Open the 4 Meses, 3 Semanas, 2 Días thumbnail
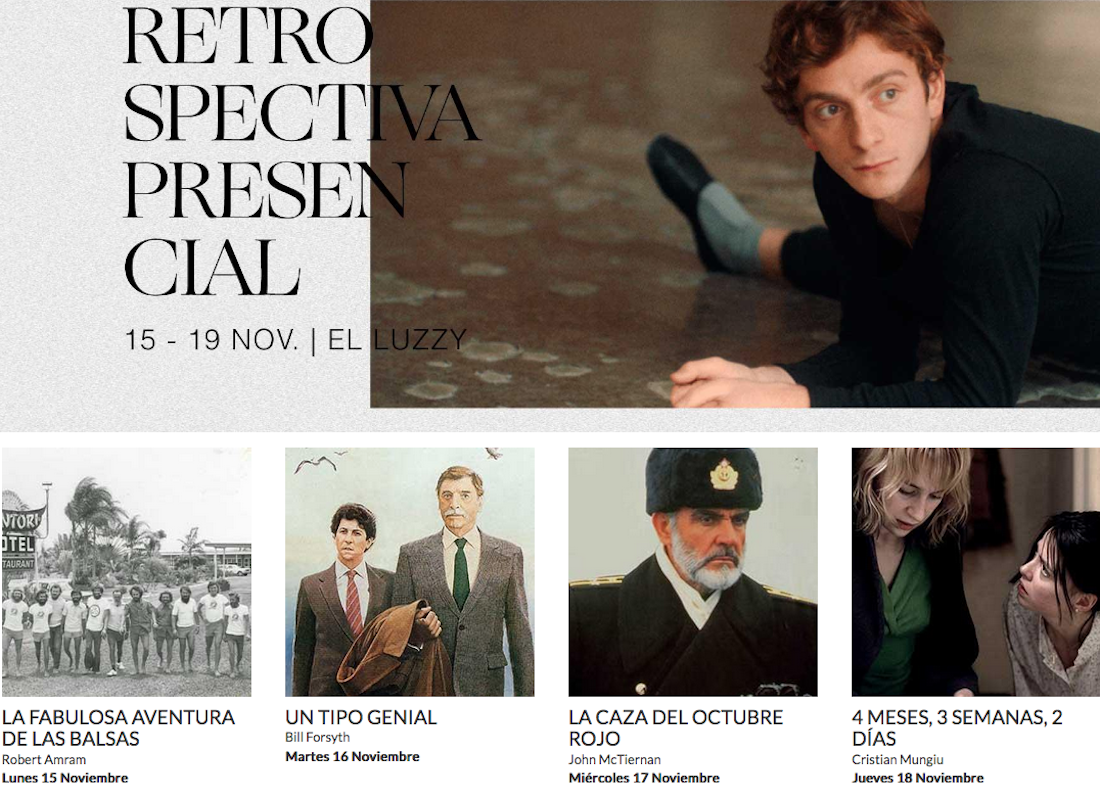Image resolution: width=1100 pixels, height=798 pixels. coord(976,572)
